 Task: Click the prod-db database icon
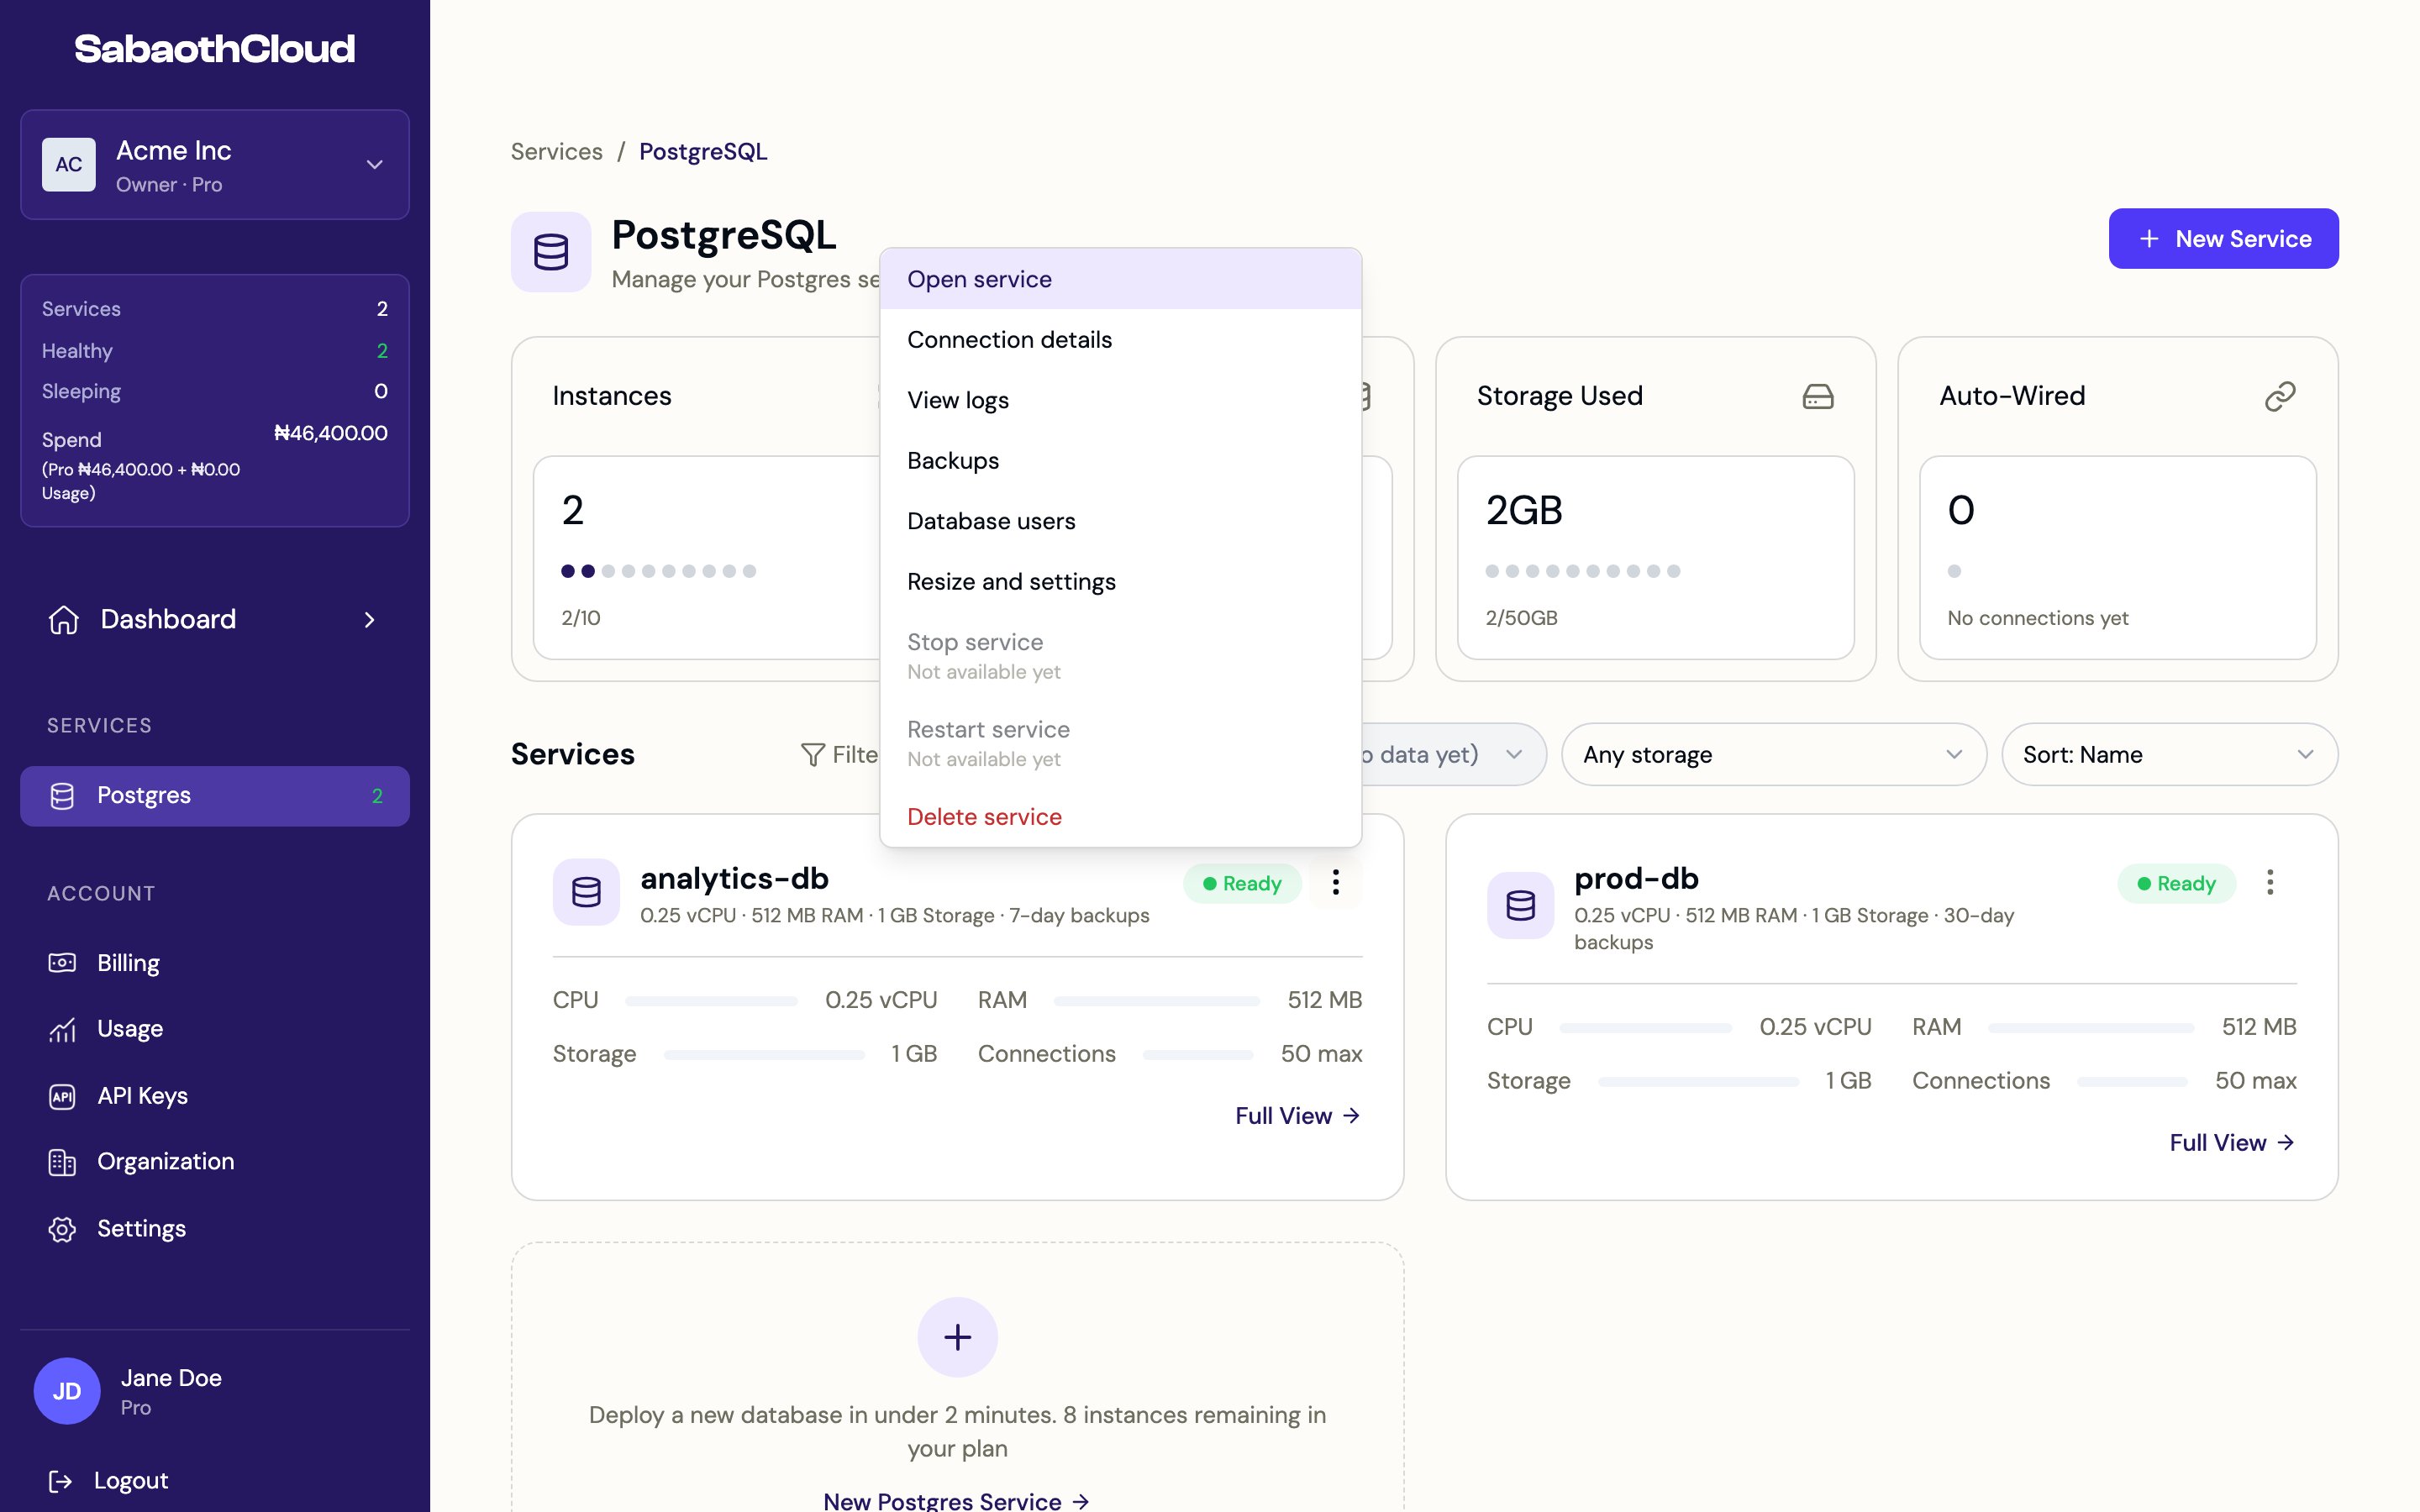click(x=1520, y=905)
